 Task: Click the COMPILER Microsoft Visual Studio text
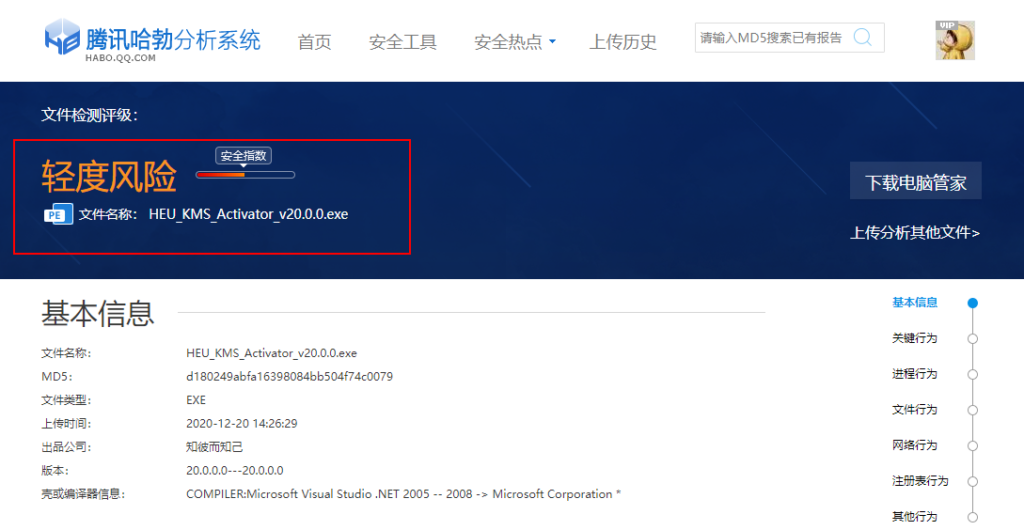click(x=403, y=494)
